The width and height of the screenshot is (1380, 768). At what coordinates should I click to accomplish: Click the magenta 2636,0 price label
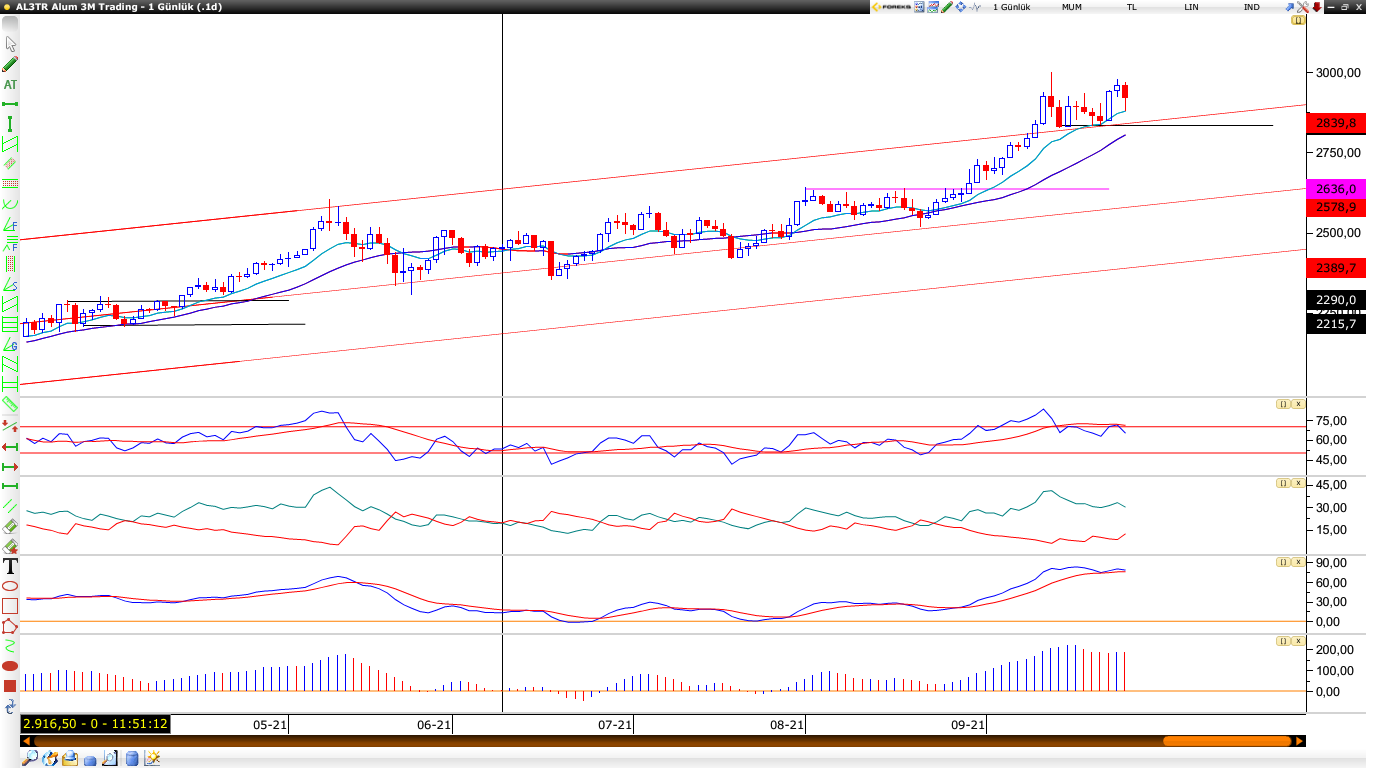[1336, 189]
